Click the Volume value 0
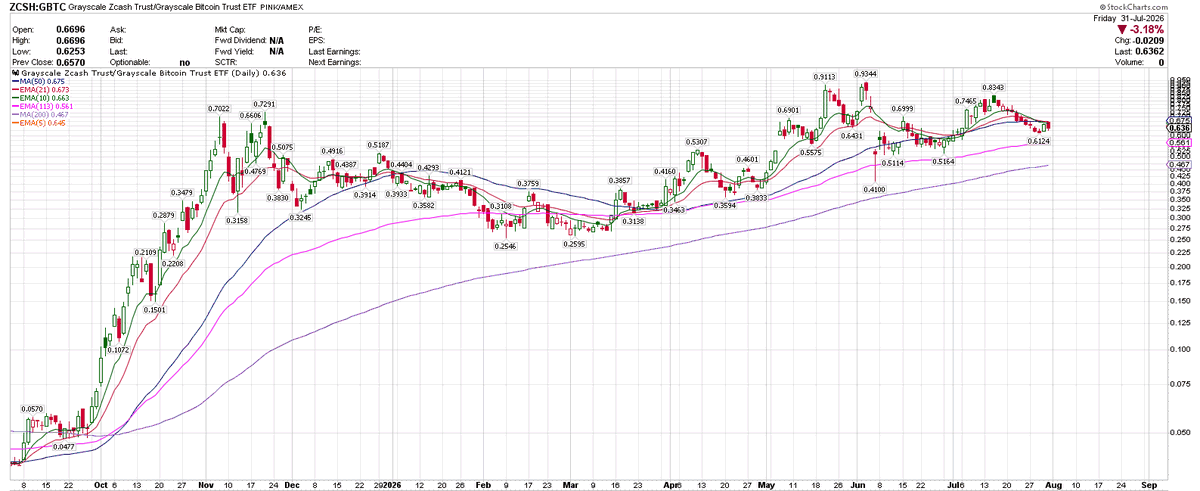 click(x=1163, y=62)
